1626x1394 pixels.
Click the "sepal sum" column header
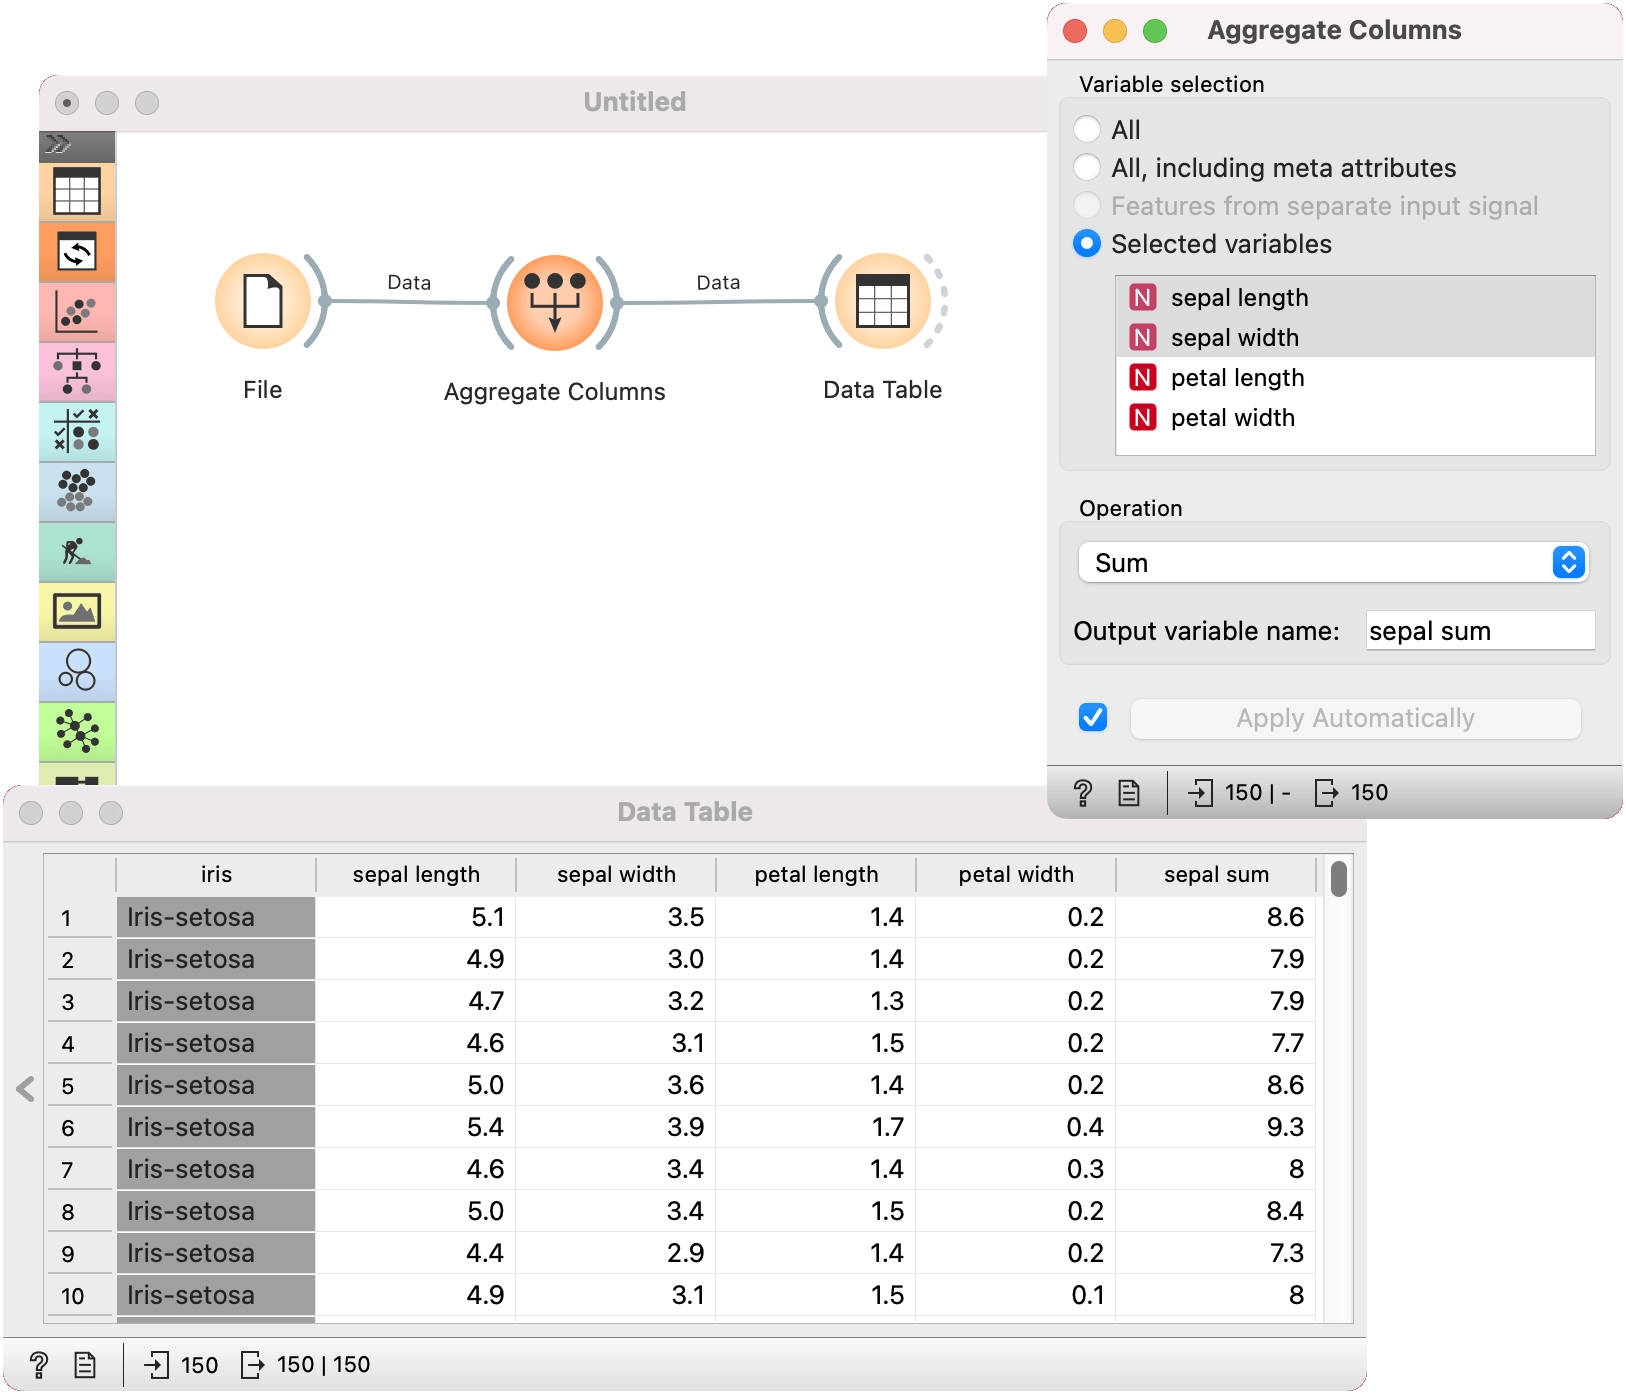coord(1216,875)
